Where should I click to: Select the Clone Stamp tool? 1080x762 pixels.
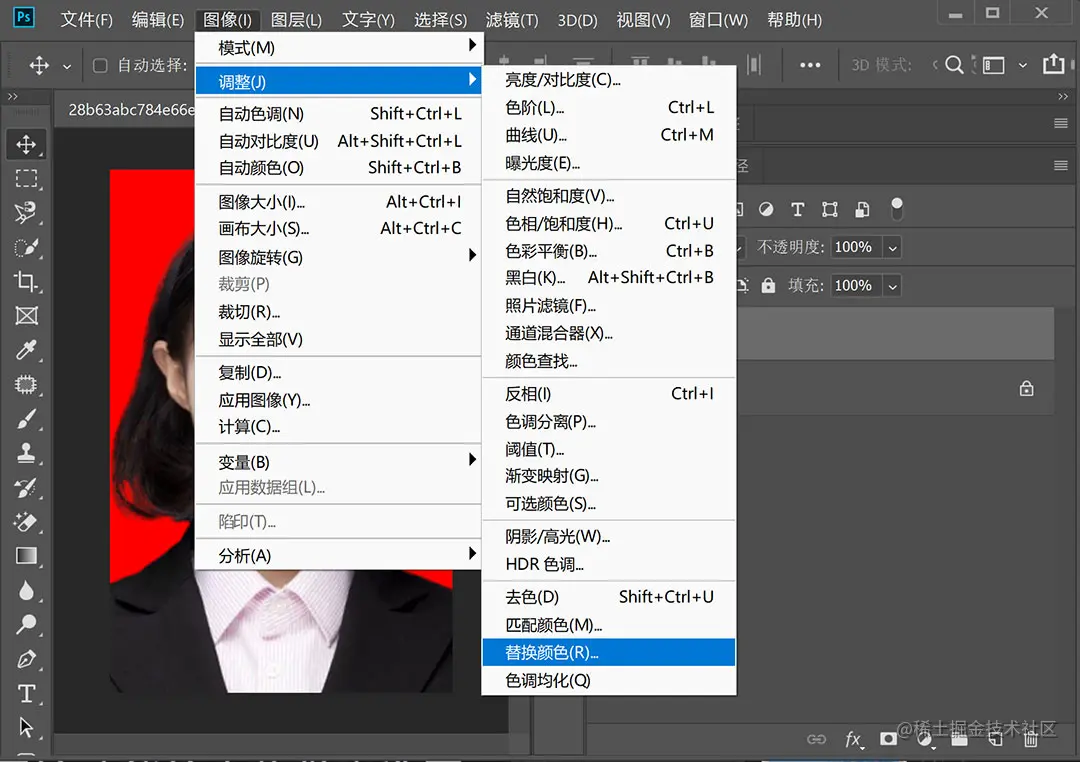tap(26, 453)
